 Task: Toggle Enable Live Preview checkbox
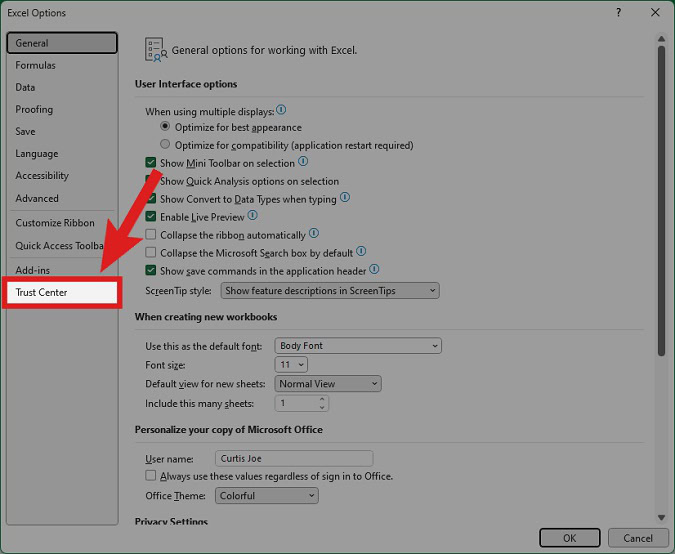point(151,216)
